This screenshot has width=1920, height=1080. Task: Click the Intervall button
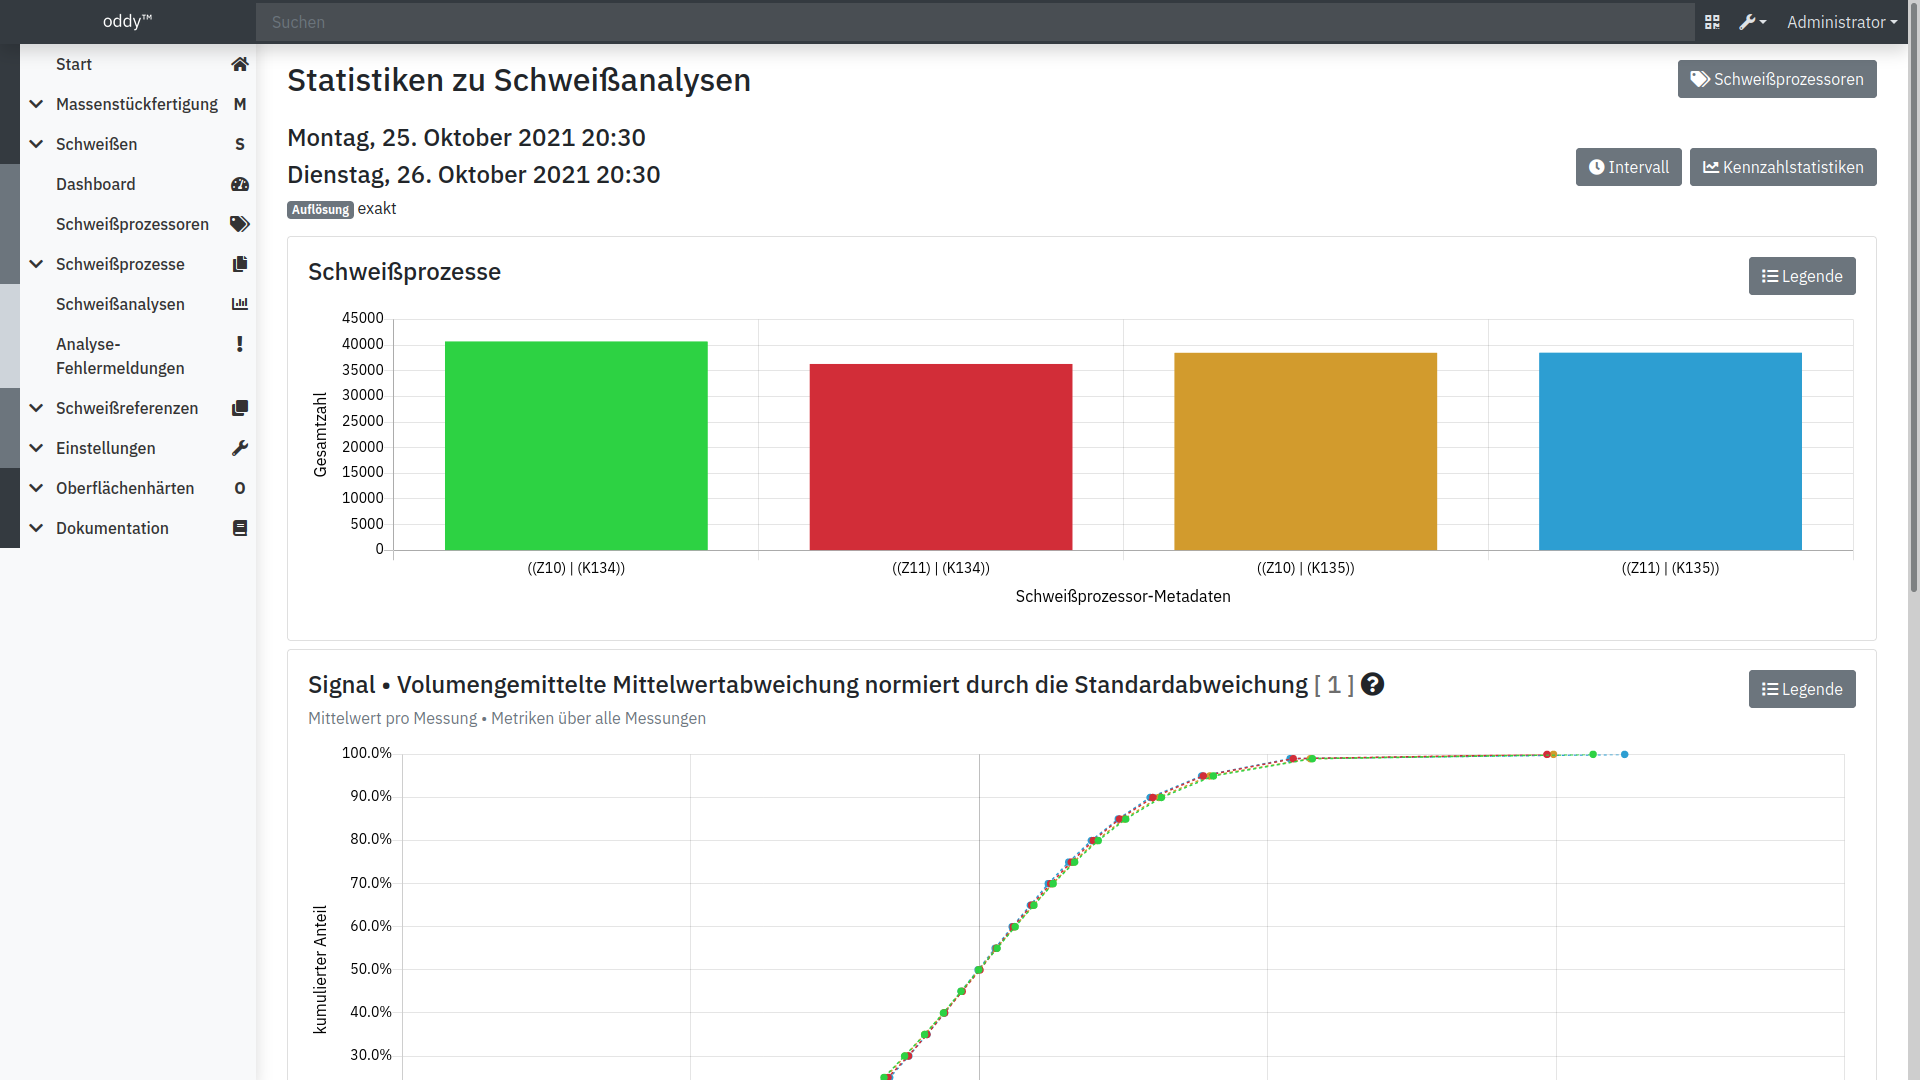[1628, 167]
